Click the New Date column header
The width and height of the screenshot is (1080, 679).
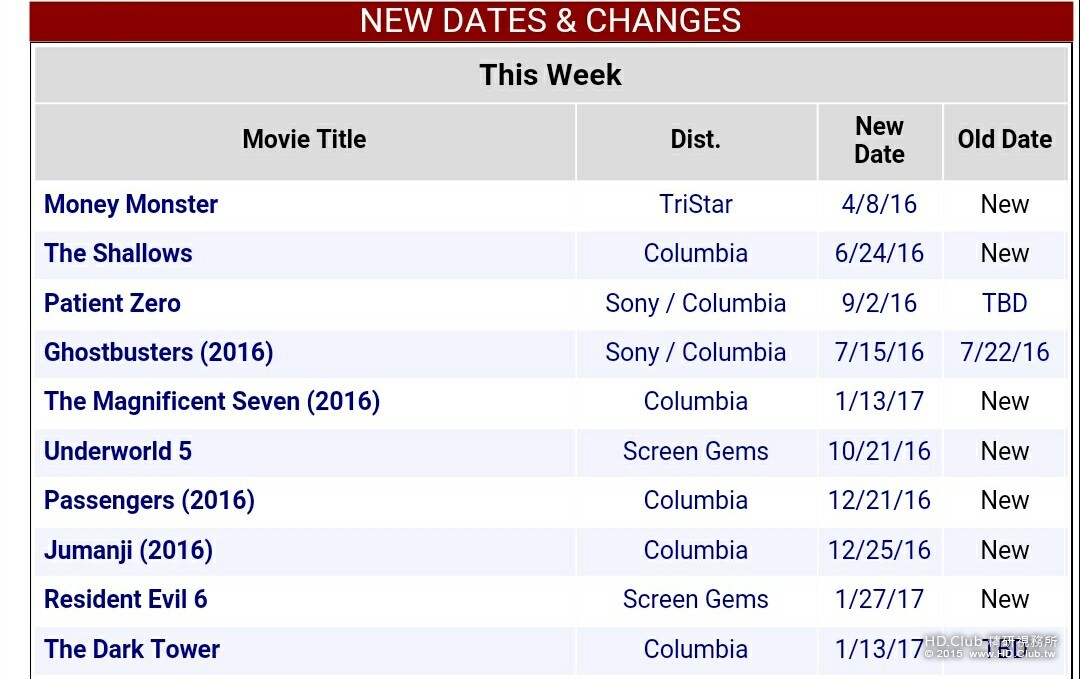879,141
